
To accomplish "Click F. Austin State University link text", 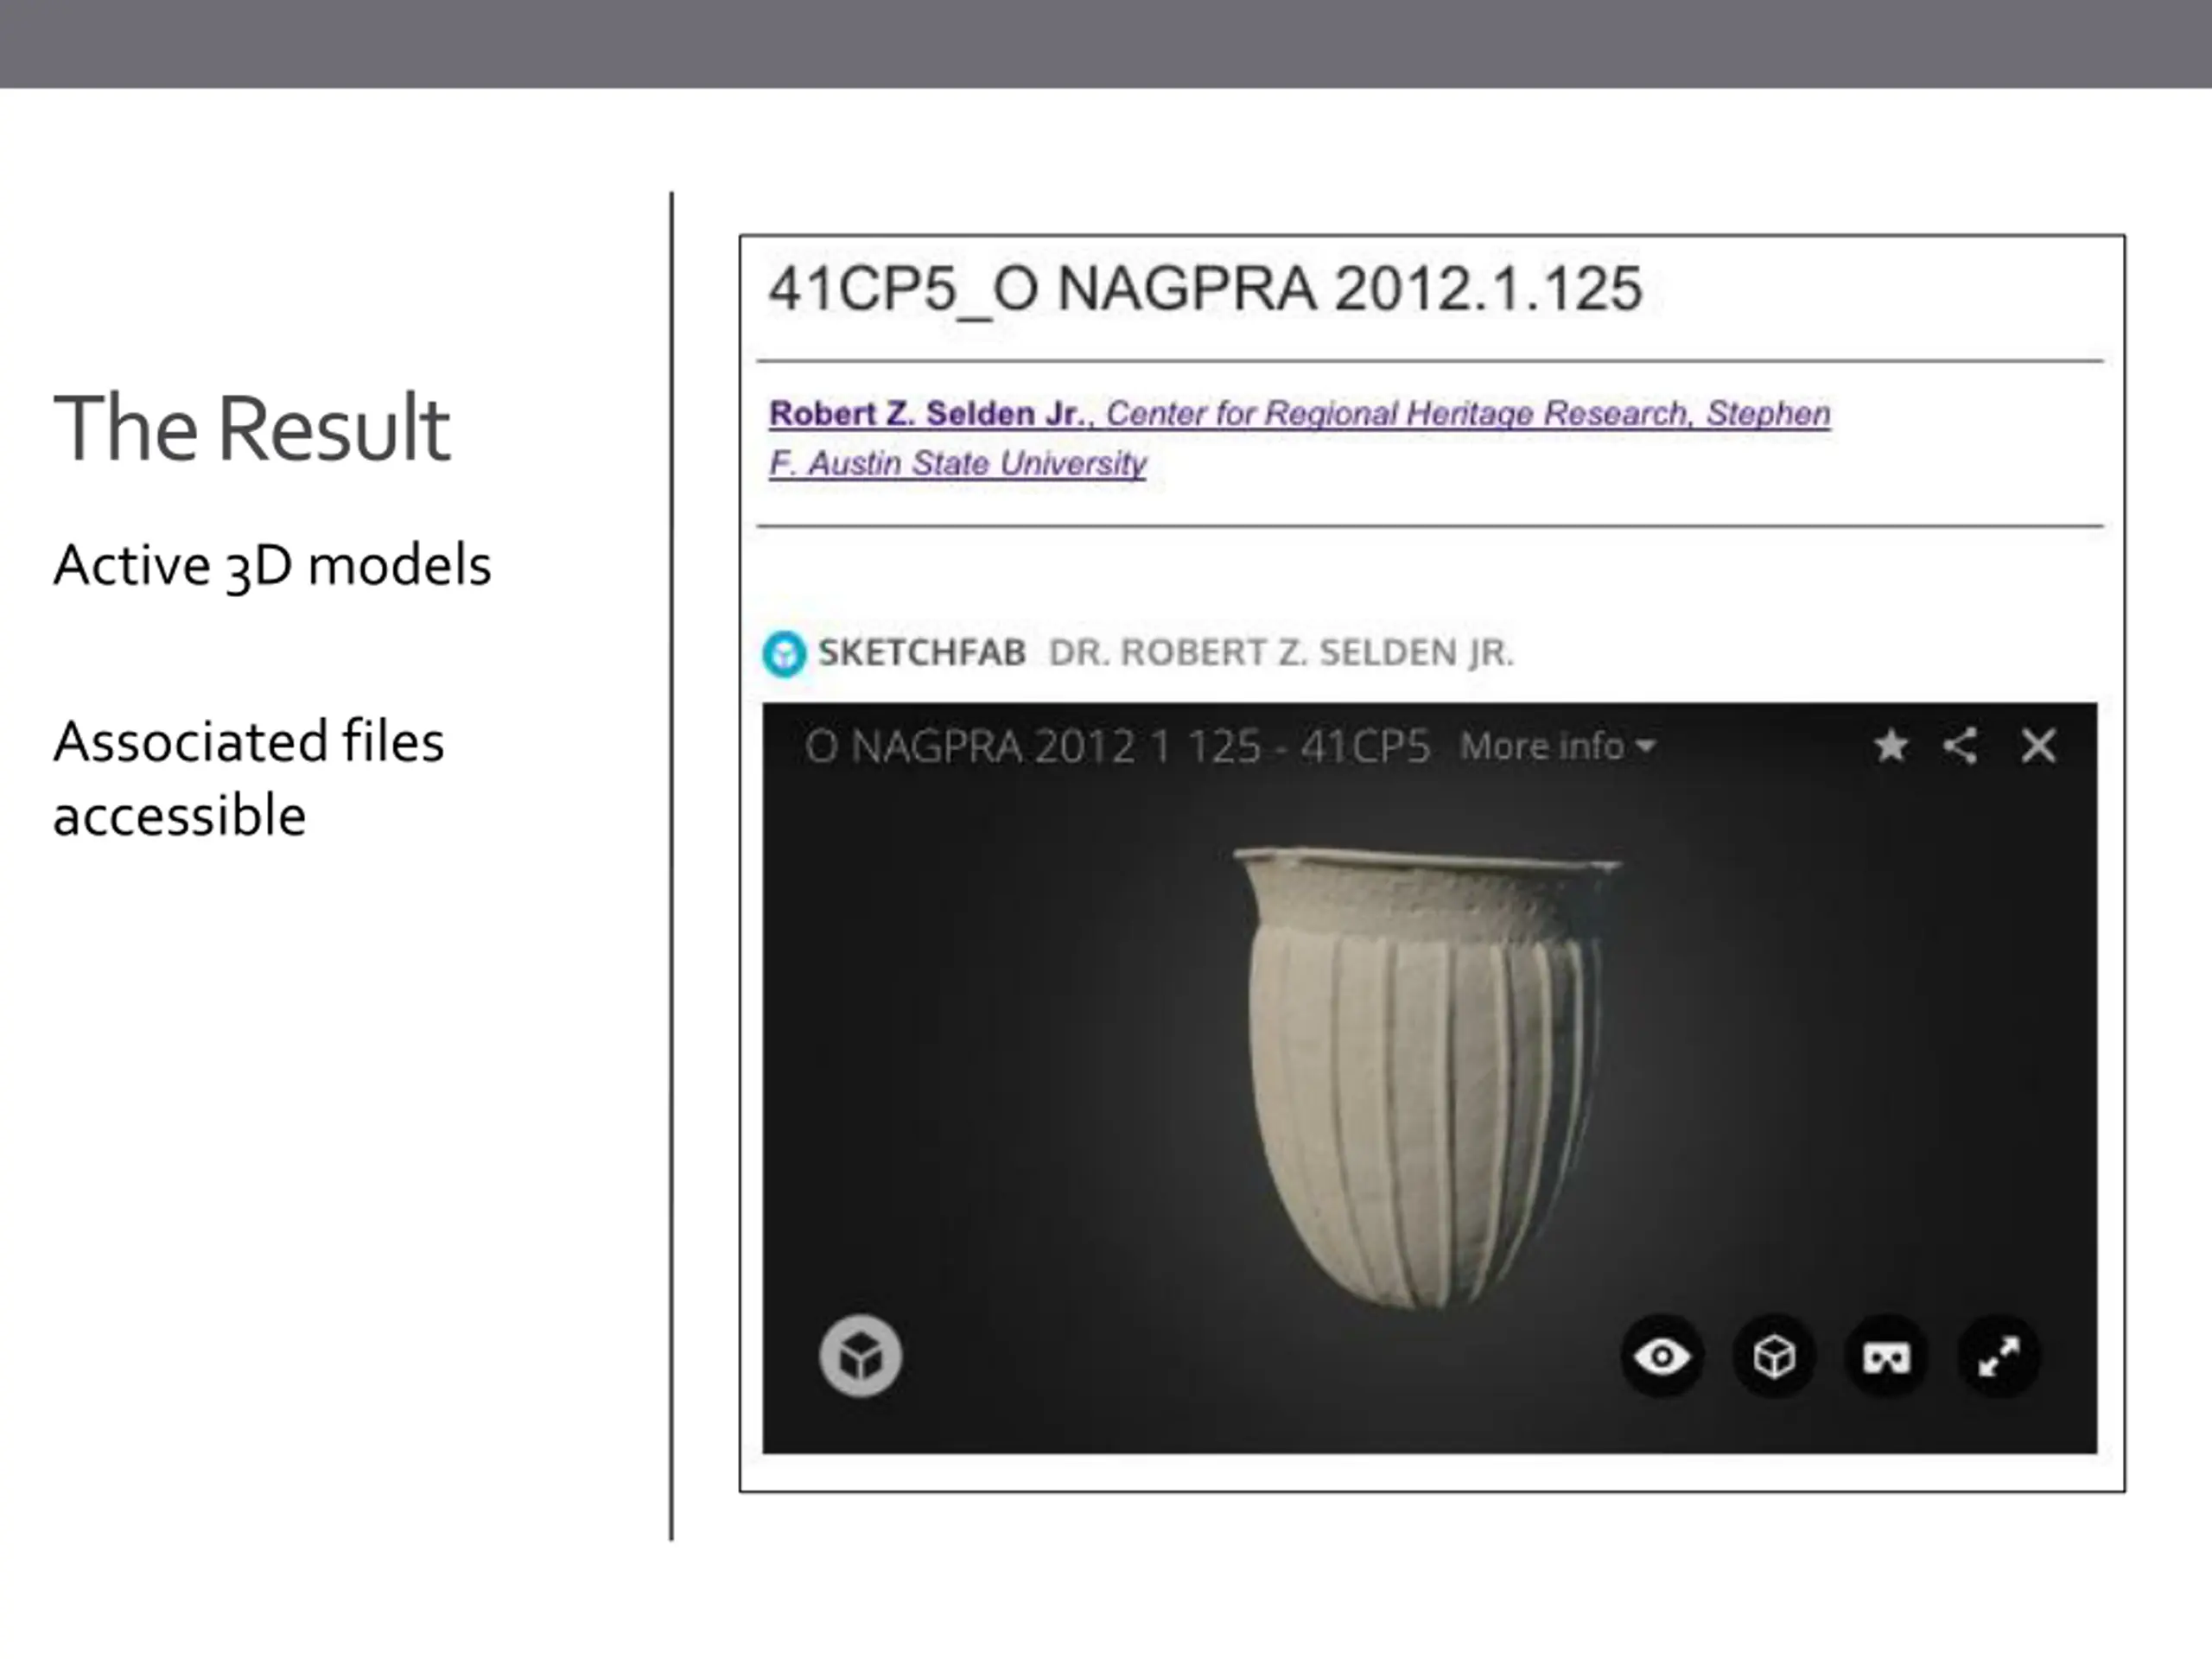I will coord(957,463).
